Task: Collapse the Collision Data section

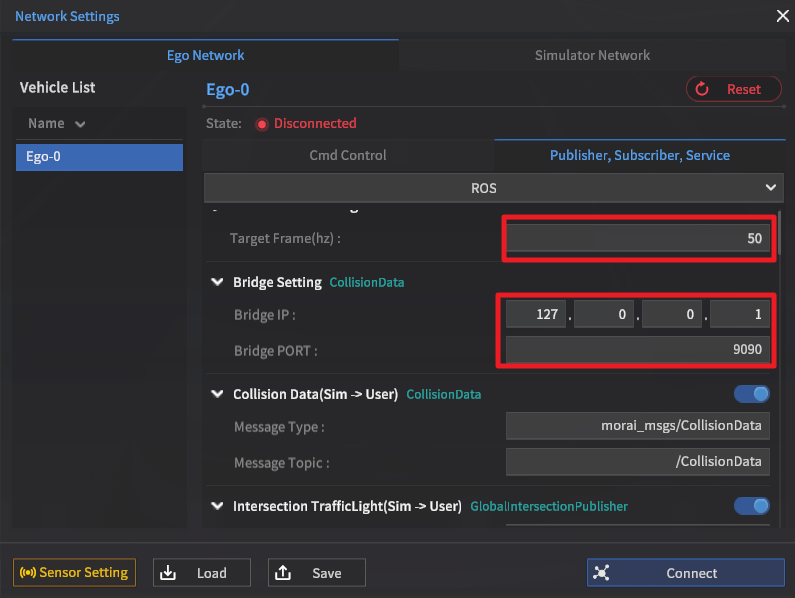Action: coord(217,395)
